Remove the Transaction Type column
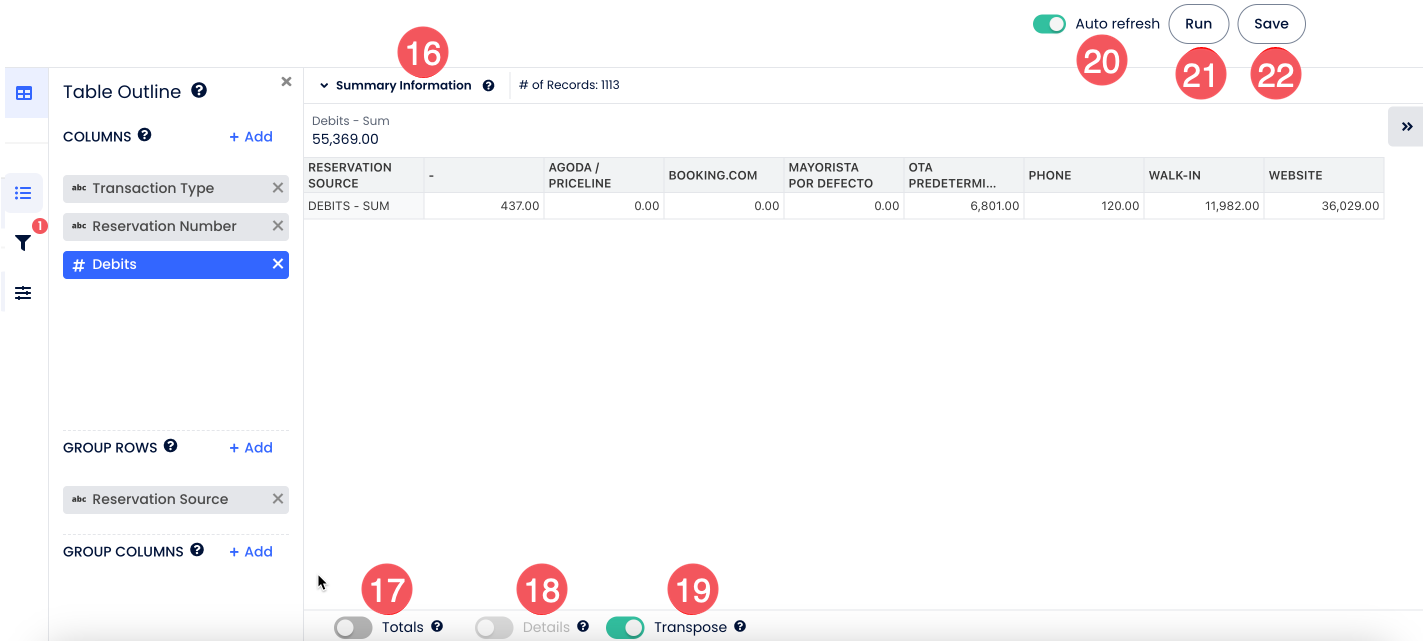 (x=278, y=188)
